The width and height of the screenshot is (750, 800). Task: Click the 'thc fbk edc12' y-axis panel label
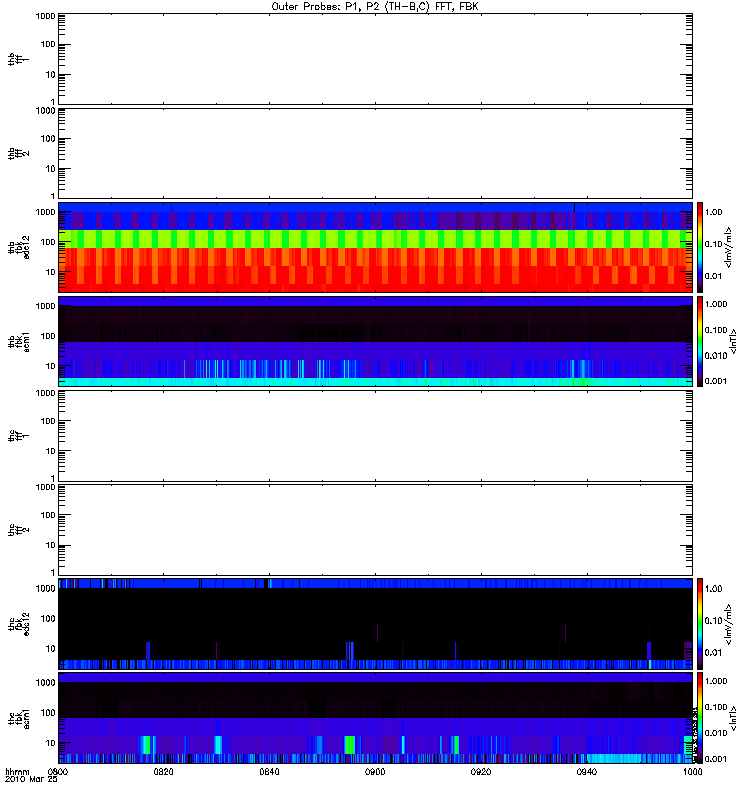pyautogui.click(x=19, y=623)
